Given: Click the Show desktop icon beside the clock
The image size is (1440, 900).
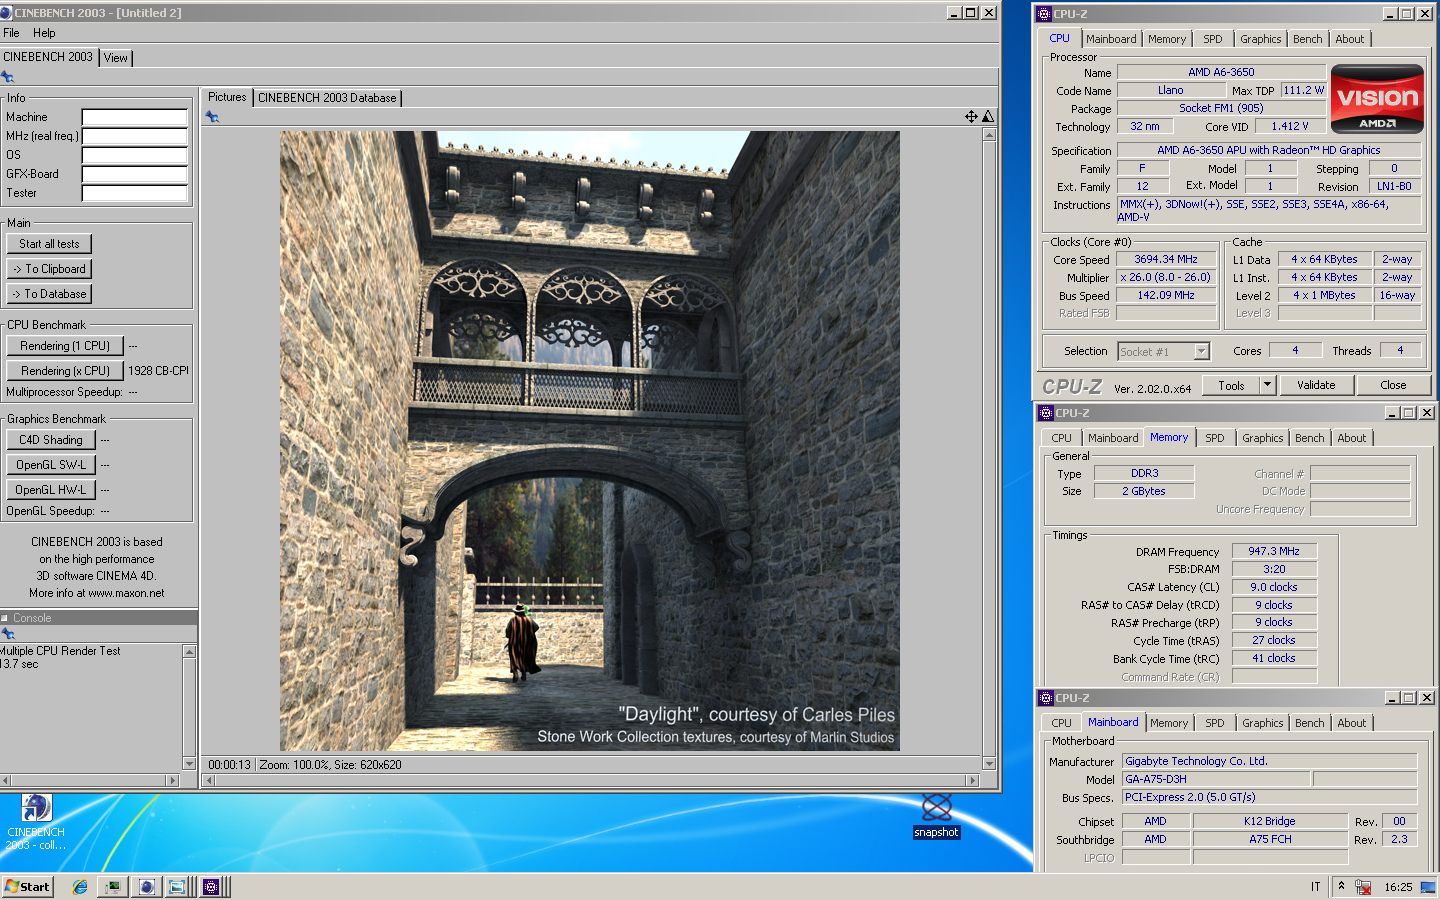Looking at the screenshot, I should coord(1428,887).
